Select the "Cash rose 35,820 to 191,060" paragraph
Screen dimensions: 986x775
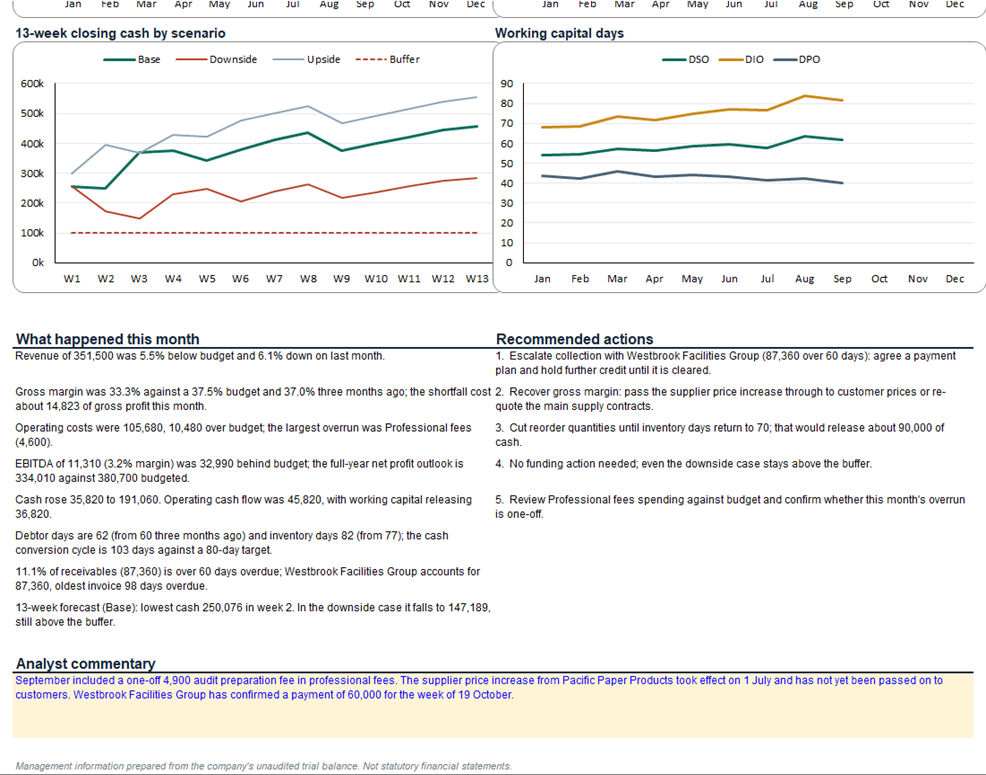pyautogui.click(x=243, y=507)
